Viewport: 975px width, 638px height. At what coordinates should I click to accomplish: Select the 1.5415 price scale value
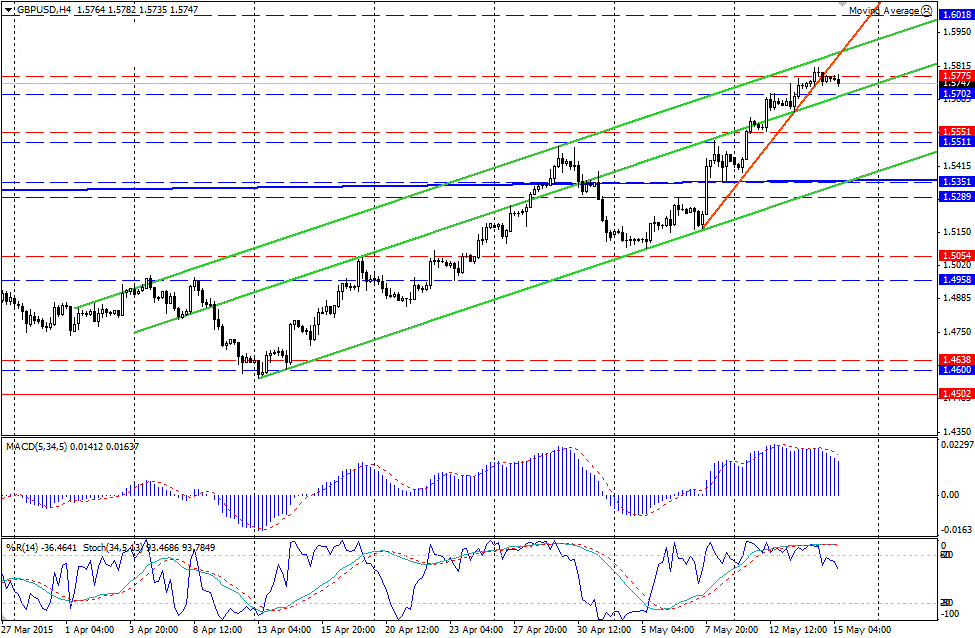point(957,165)
